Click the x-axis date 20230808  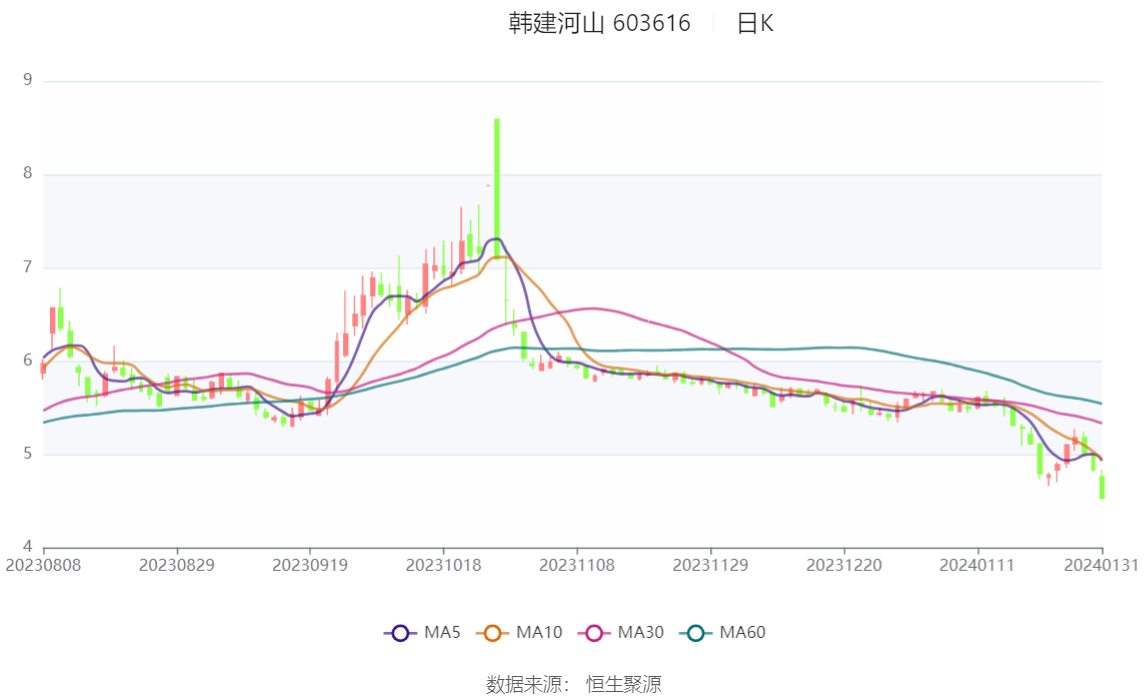click(43, 565)
